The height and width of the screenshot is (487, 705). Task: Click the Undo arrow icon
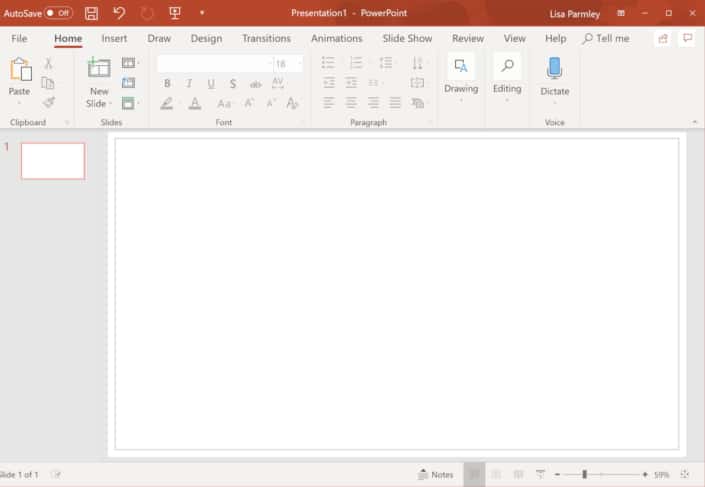pos(119,13)
